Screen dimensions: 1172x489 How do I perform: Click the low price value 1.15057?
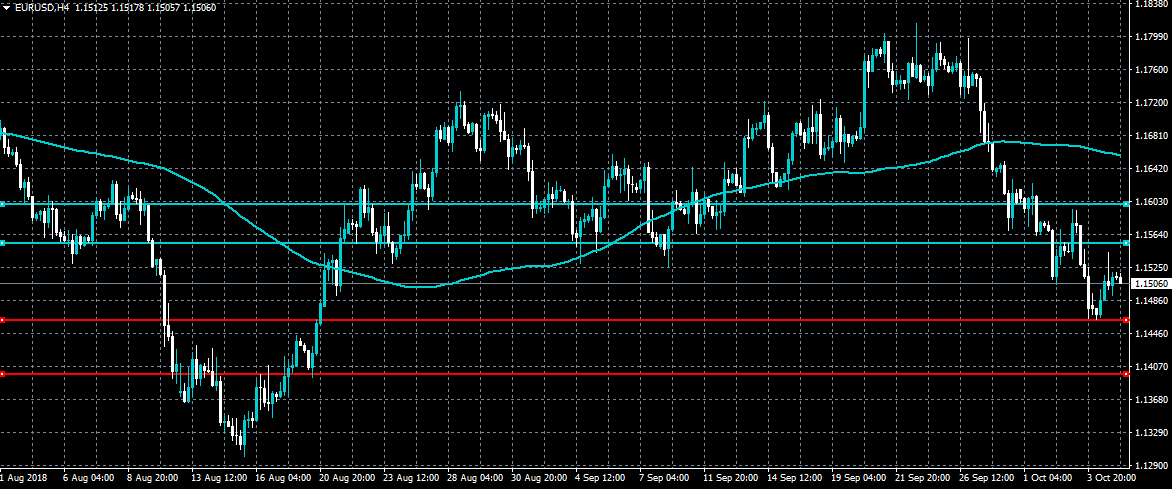164,7
